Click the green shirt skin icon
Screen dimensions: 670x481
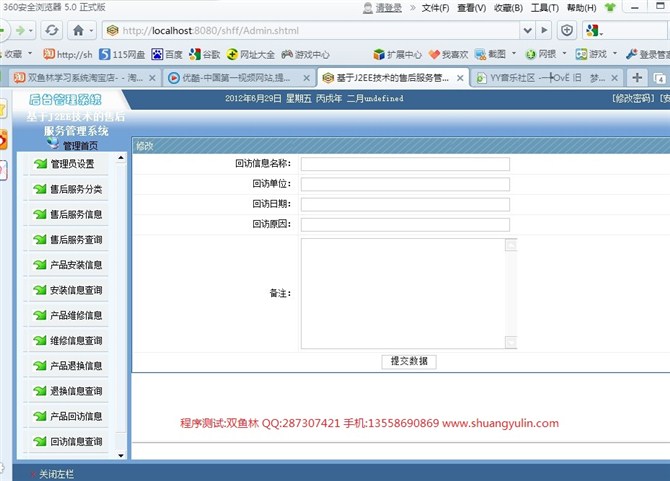[610, 7]
